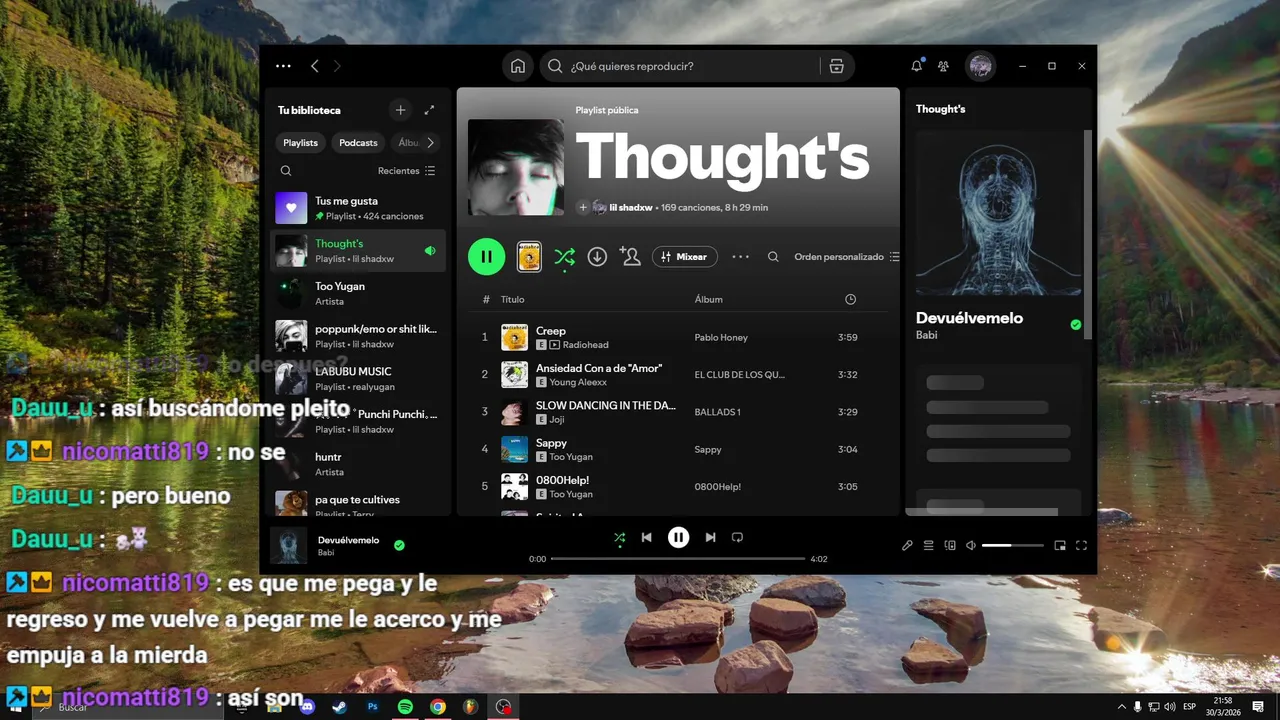Open Tus me gusta playlist
Screen dimensions: 1280x720
click(358, 208)
